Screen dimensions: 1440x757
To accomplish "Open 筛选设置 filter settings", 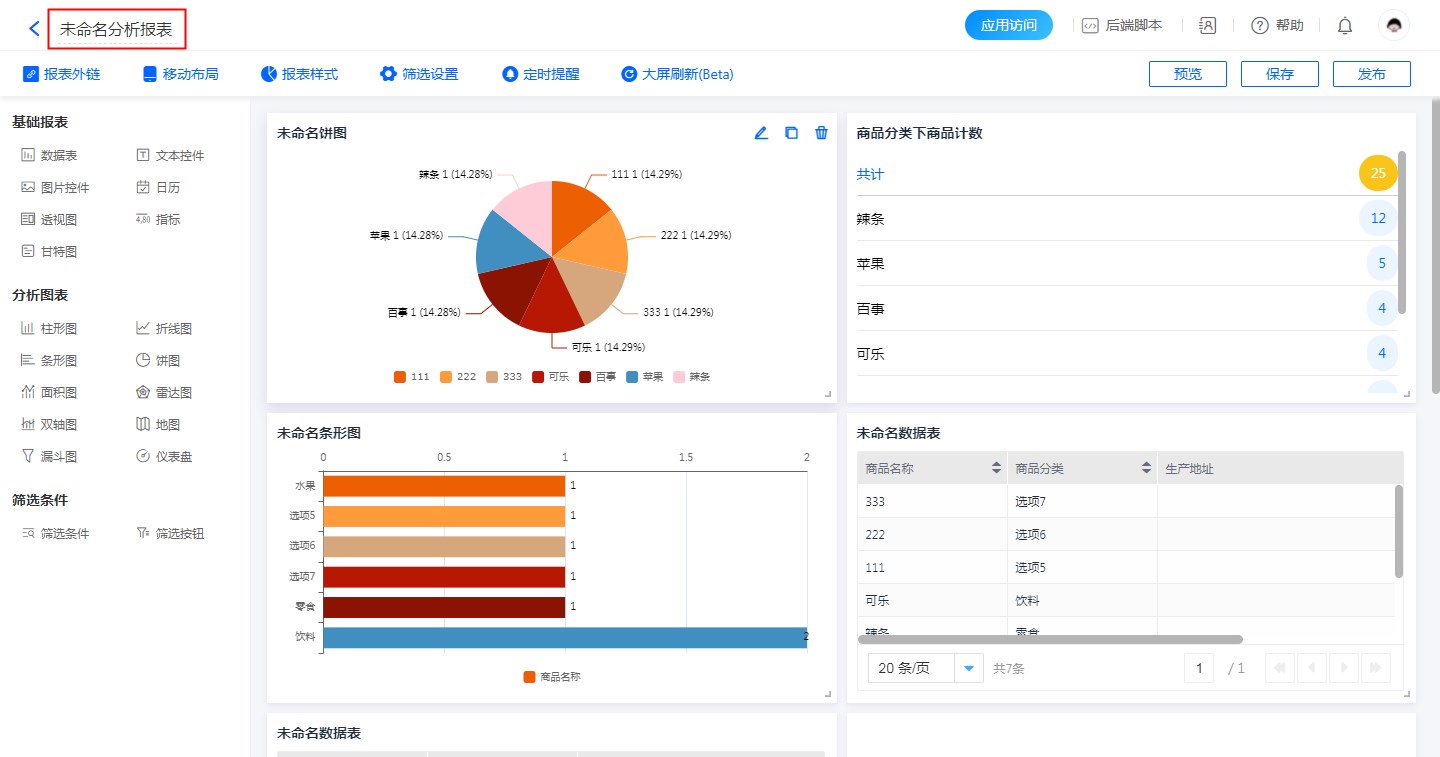I will tap(419, 74).
